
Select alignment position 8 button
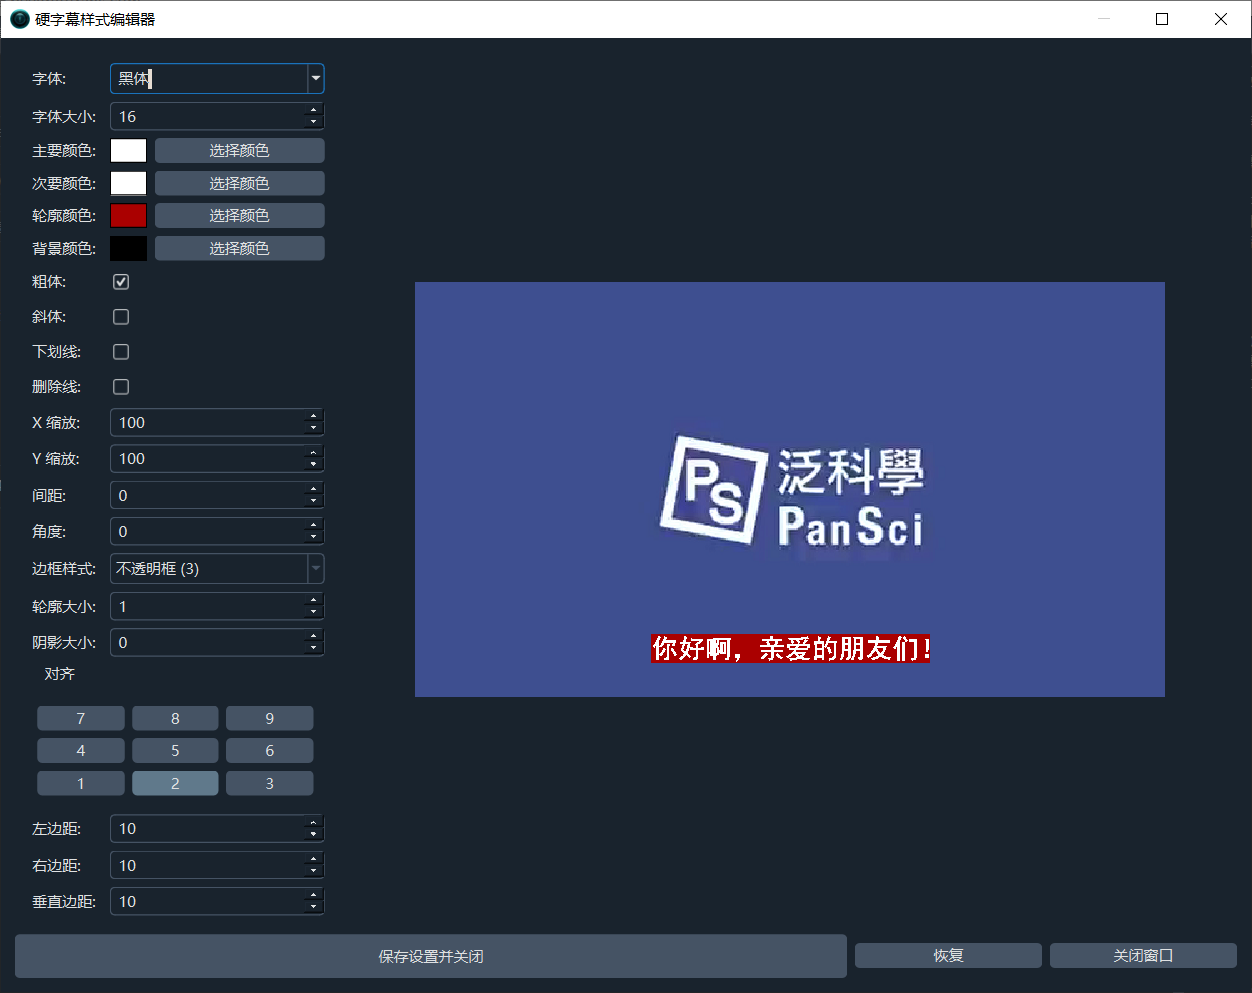tap(175, 719)
